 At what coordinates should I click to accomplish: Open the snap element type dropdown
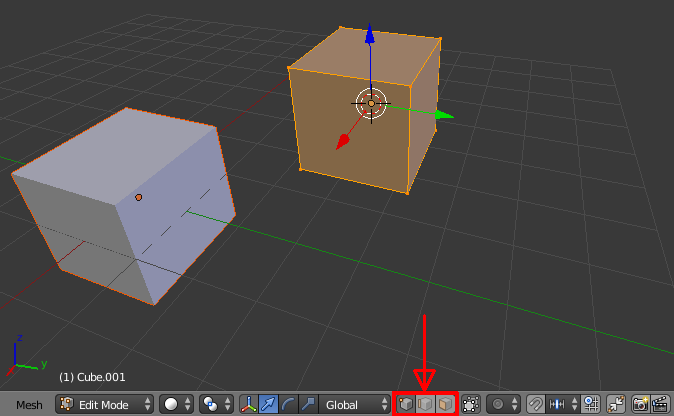[x=563, y=404]
